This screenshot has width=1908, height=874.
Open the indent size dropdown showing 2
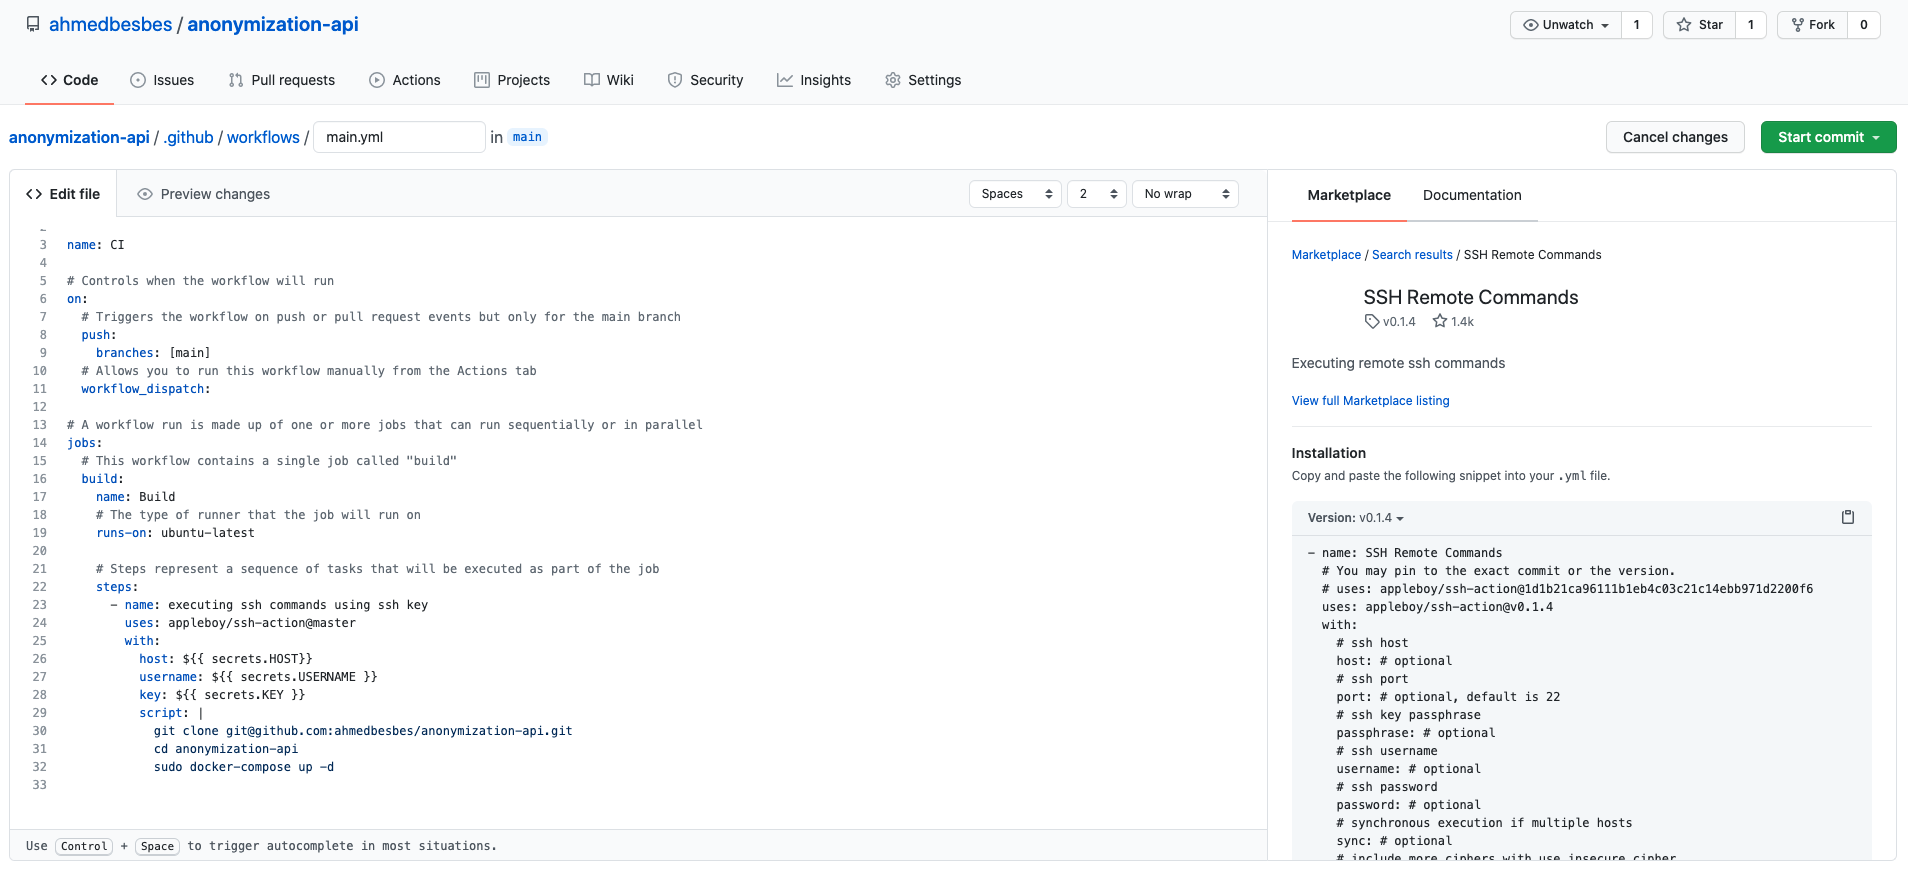(1097, 194)
